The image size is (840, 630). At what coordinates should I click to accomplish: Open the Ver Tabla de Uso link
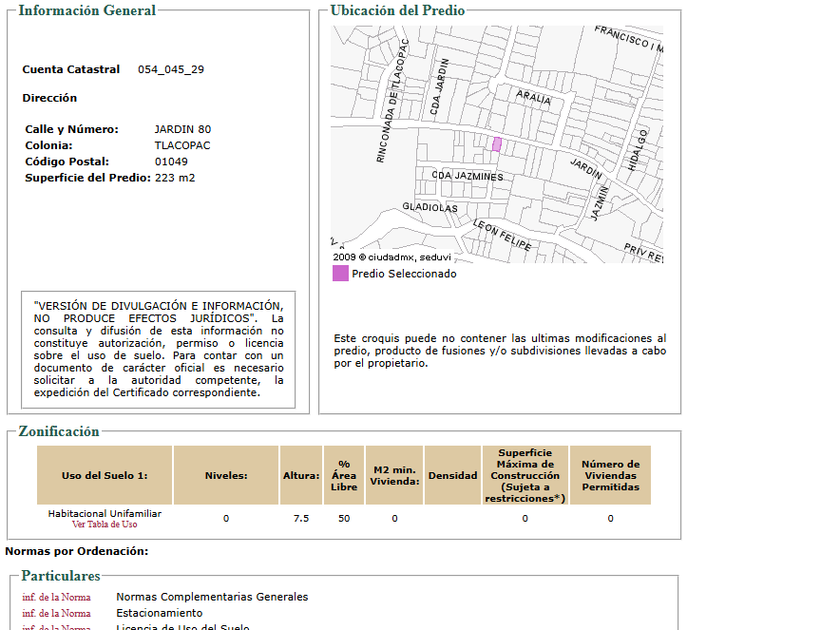(x=104, y=524)
